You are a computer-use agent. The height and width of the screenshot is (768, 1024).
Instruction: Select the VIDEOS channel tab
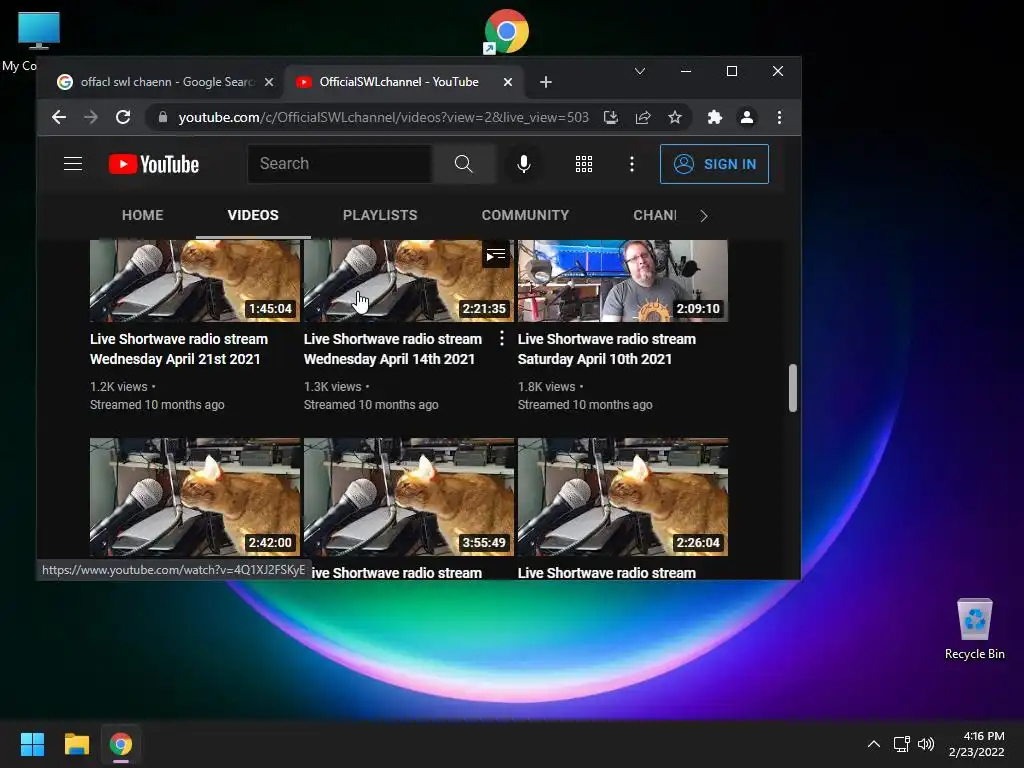[x=253, y=216]
